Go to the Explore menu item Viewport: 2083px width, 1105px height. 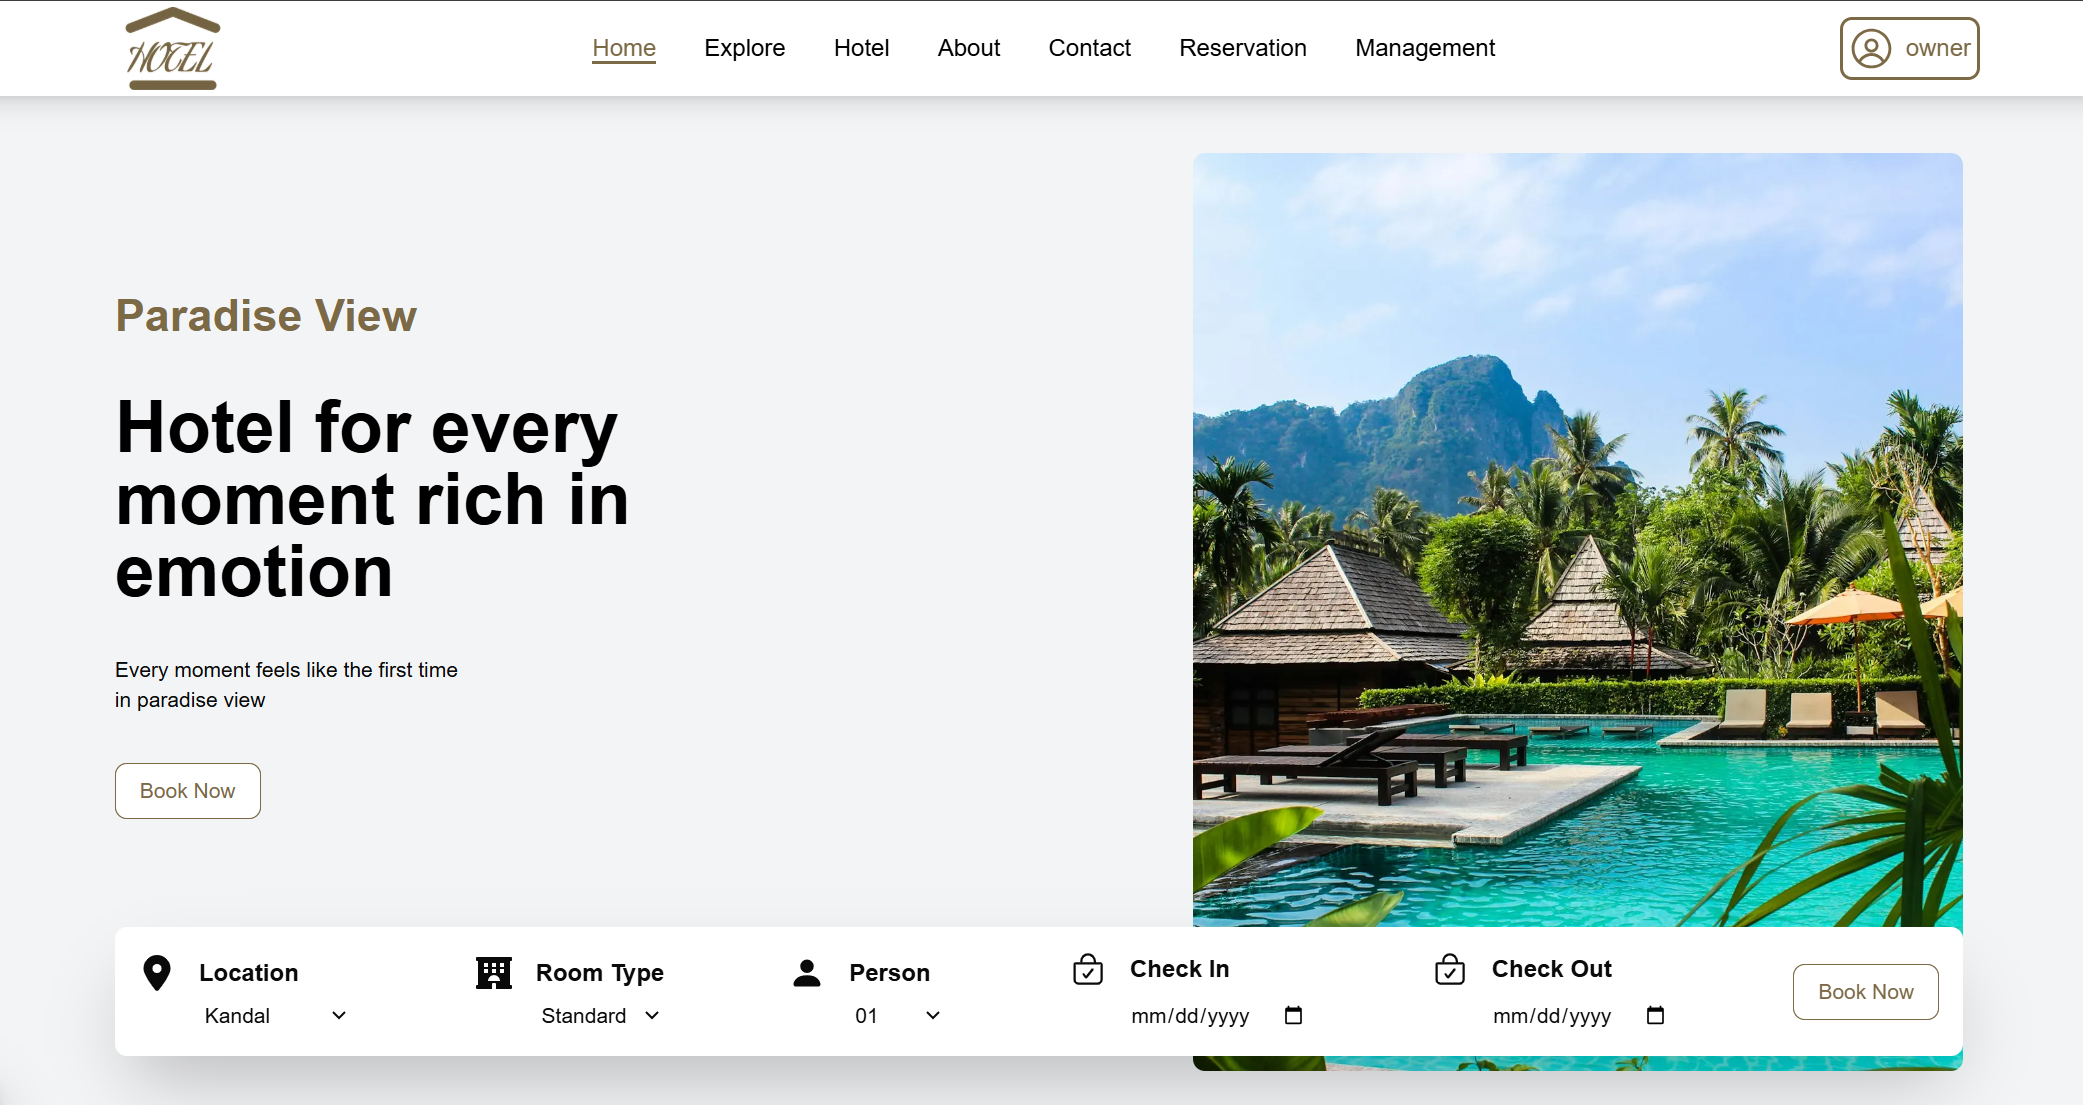pyautogui.click(x=744, y=48)
